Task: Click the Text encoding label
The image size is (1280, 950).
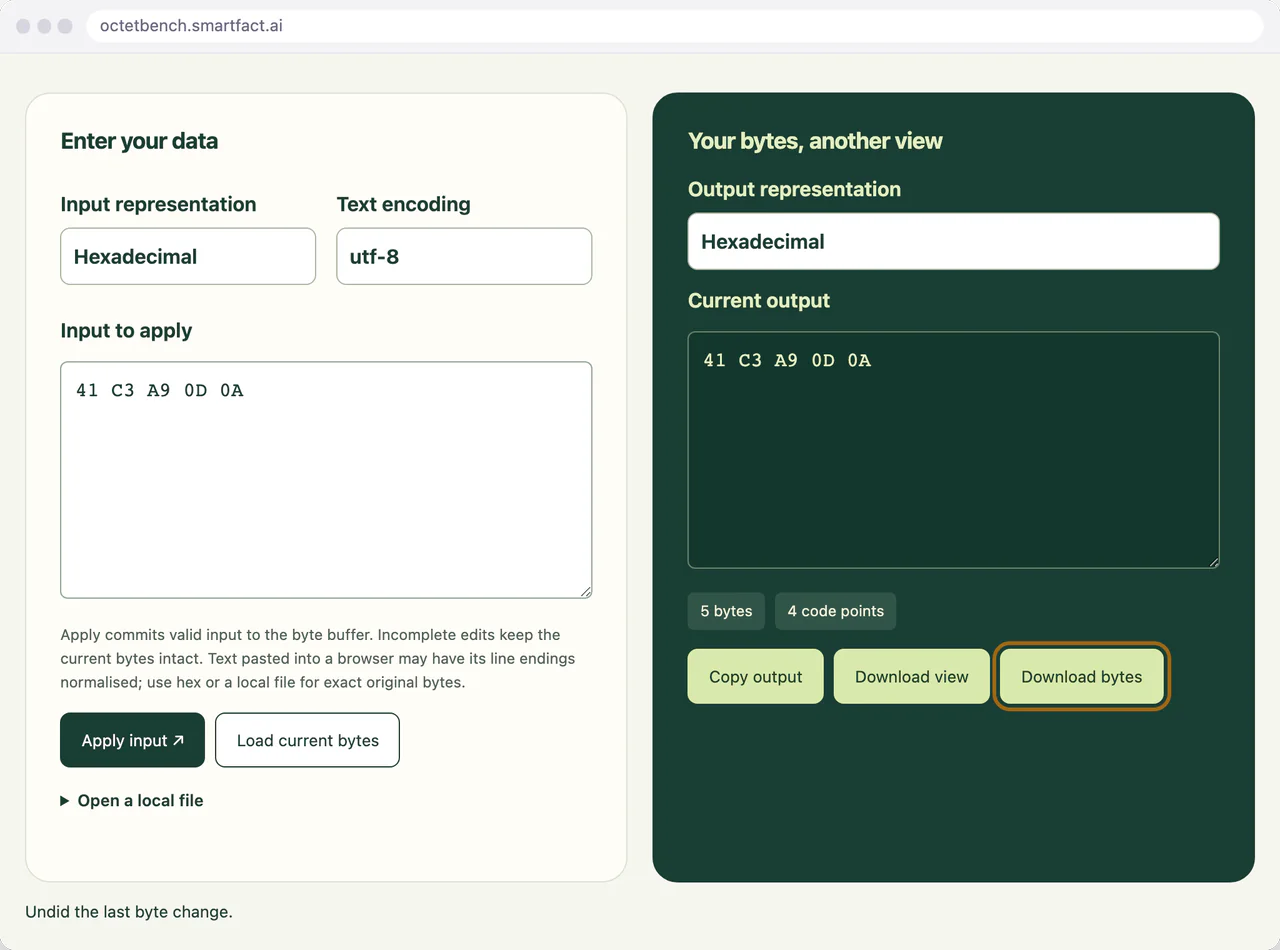Action: [x=403, y=204]
